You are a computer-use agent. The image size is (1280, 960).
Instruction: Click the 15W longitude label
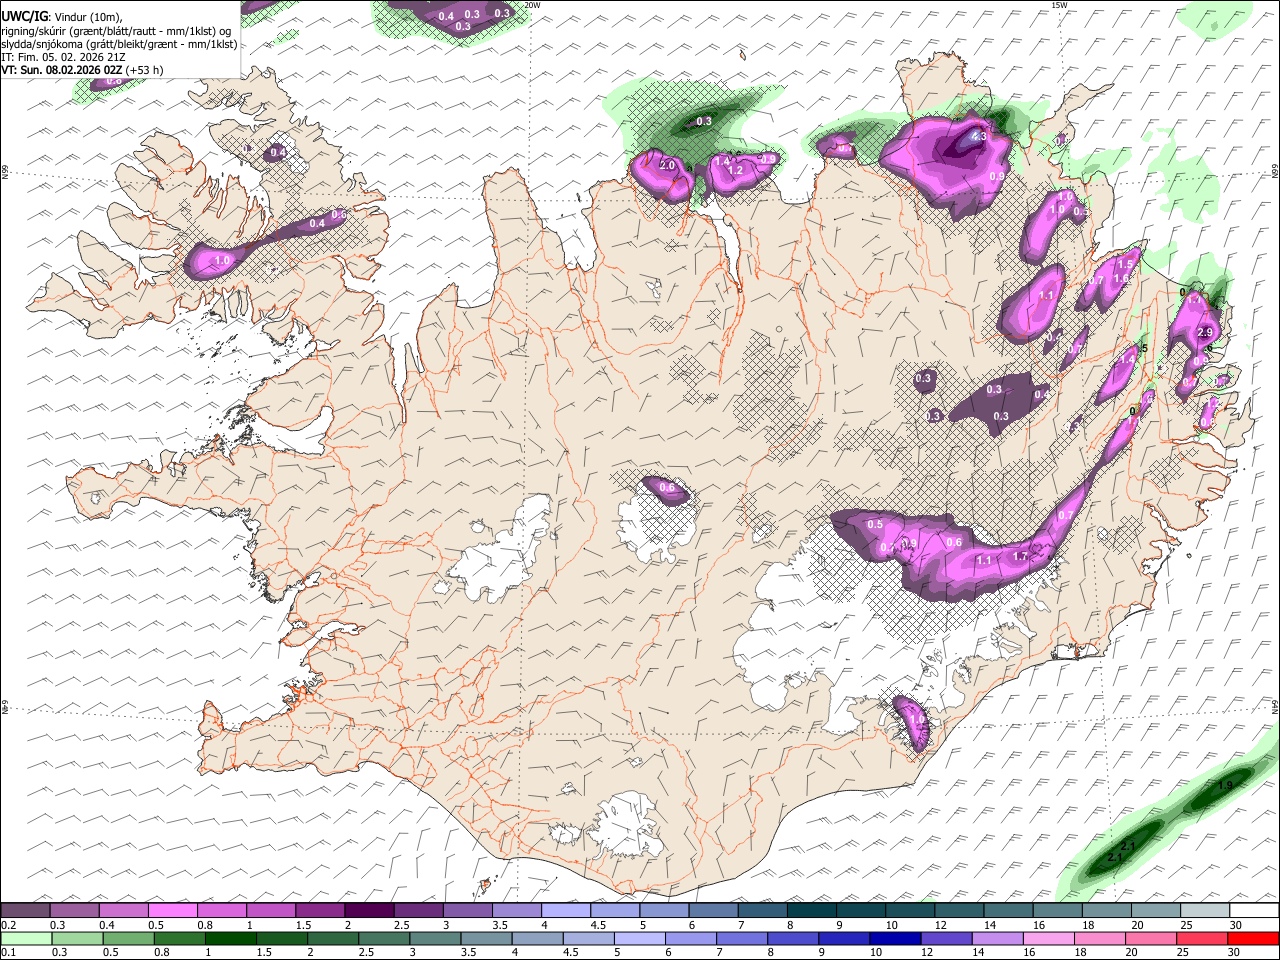coord(1059,5)
